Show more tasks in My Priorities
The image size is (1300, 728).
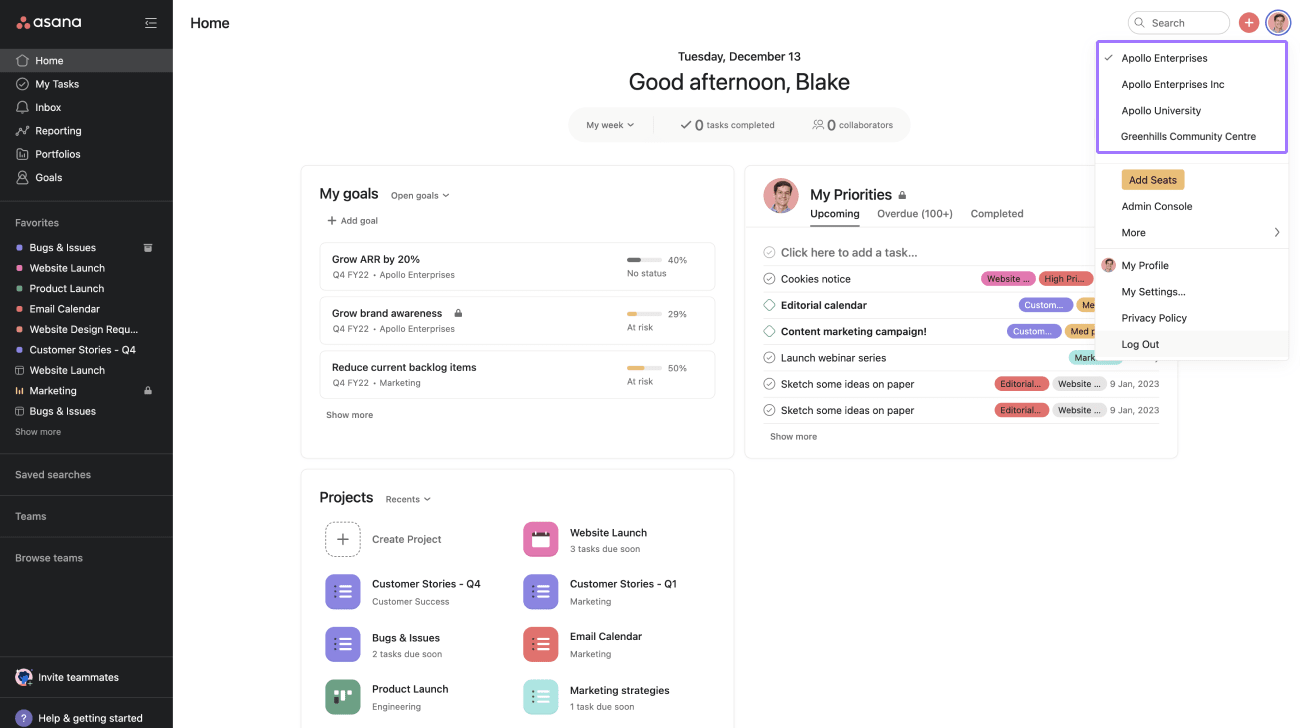tap(793, 437)
